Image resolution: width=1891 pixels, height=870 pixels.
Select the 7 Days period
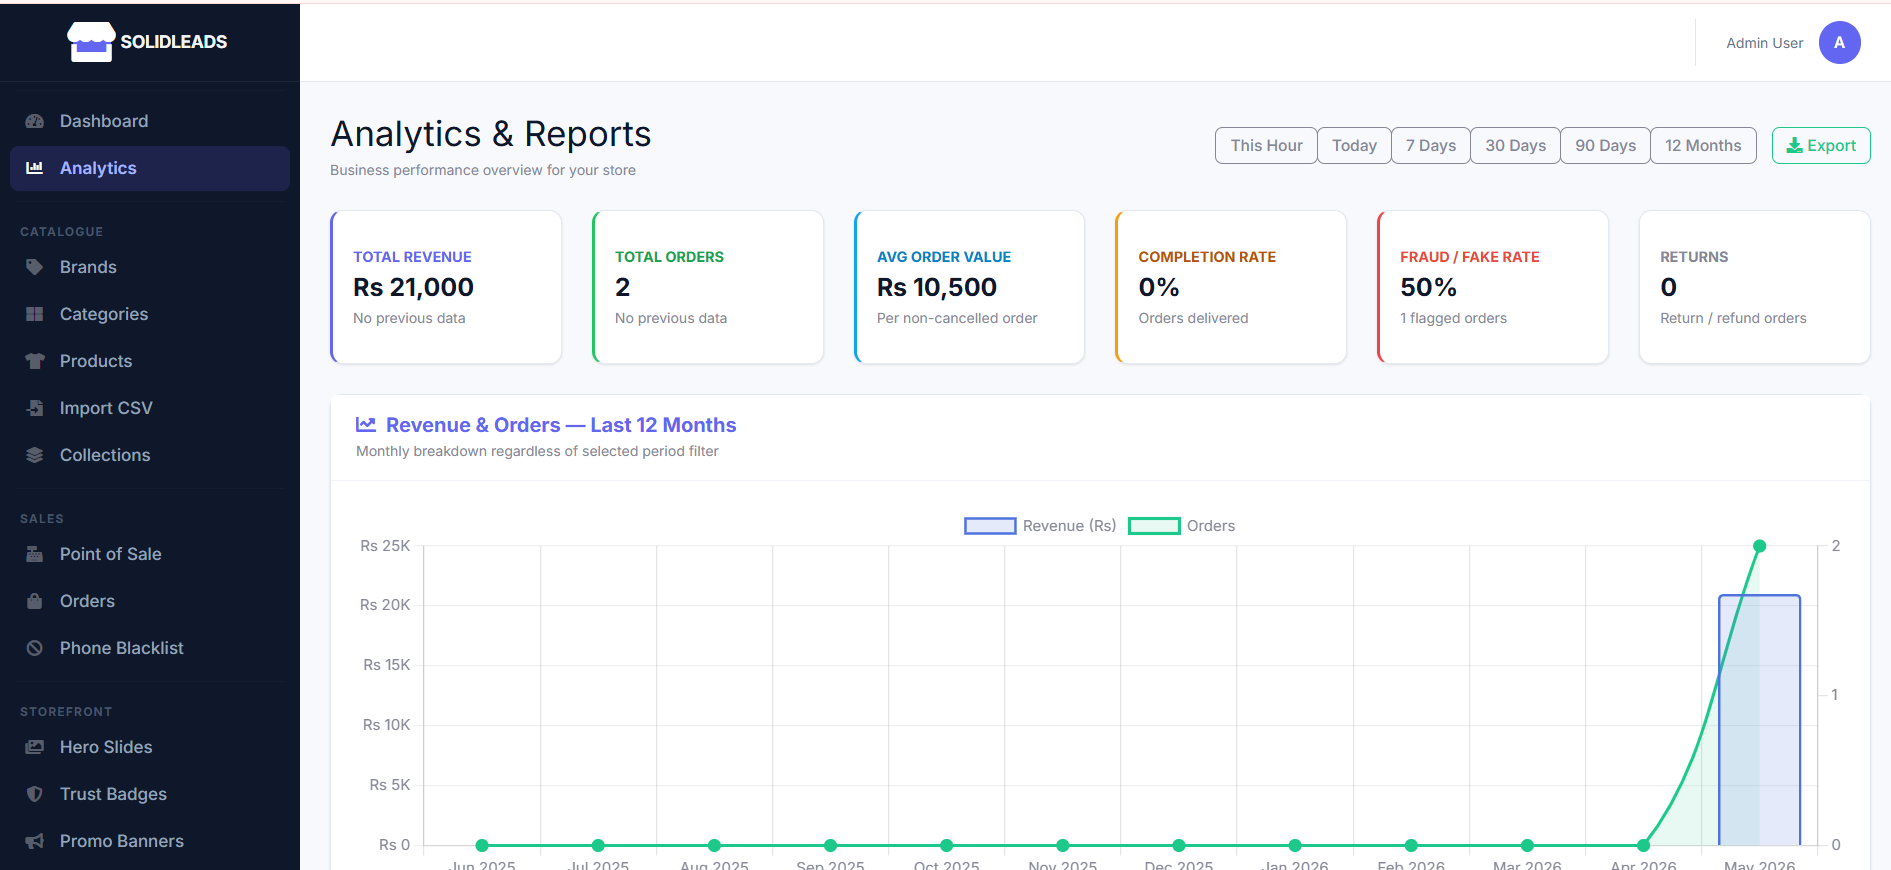[x=1431, y=146]
